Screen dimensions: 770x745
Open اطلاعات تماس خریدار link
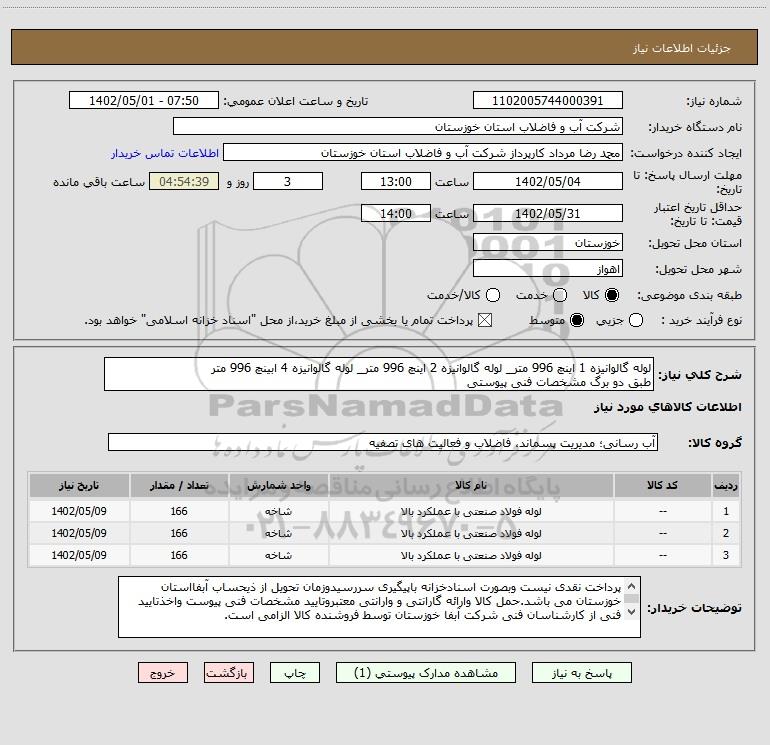[165, 153]
